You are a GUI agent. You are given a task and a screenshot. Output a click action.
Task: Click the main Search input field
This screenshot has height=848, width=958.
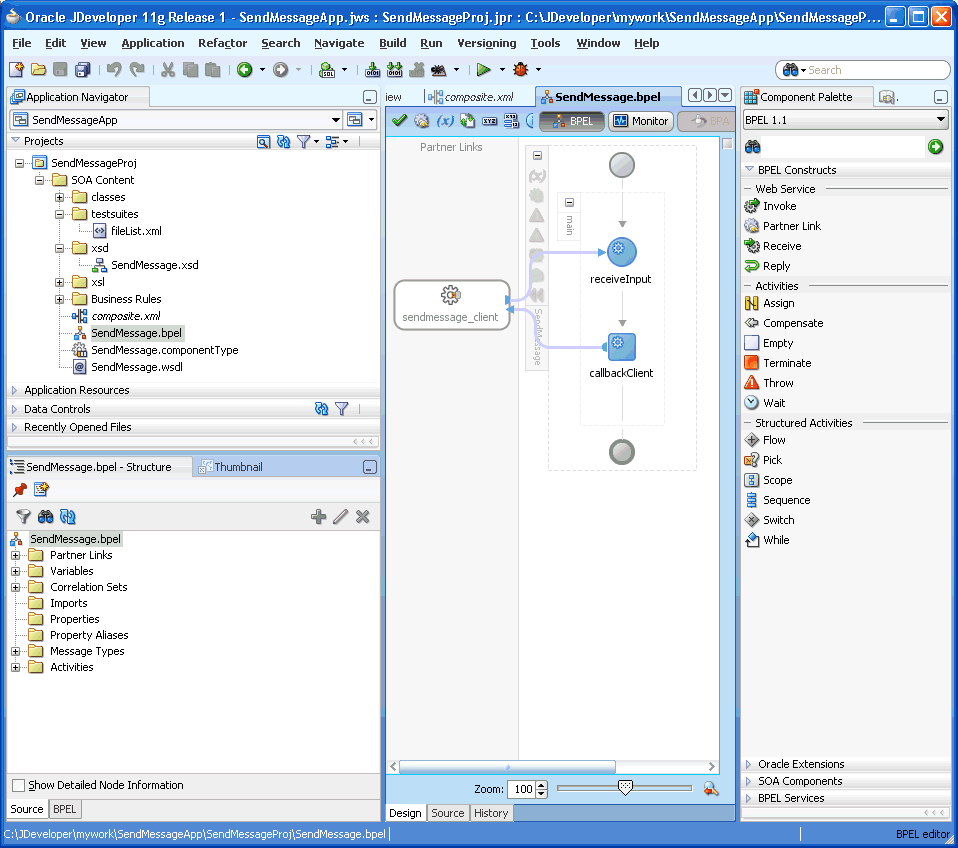(876, 70)
